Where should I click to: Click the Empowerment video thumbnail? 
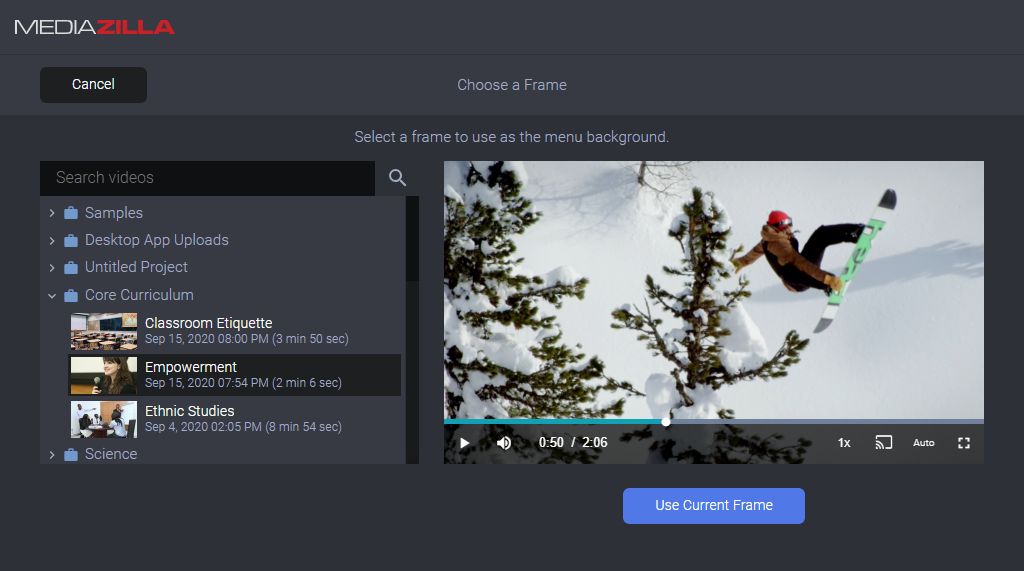coord(104,376)
